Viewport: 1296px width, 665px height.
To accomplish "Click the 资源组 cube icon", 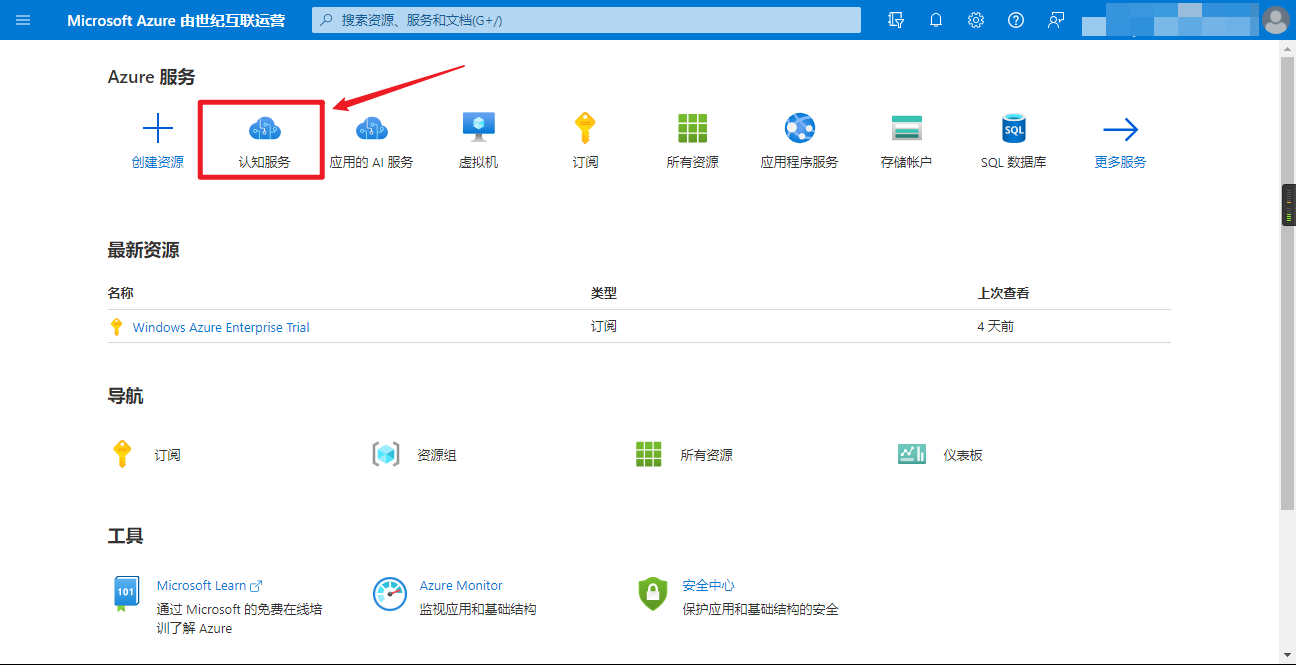I will (386, 454).
